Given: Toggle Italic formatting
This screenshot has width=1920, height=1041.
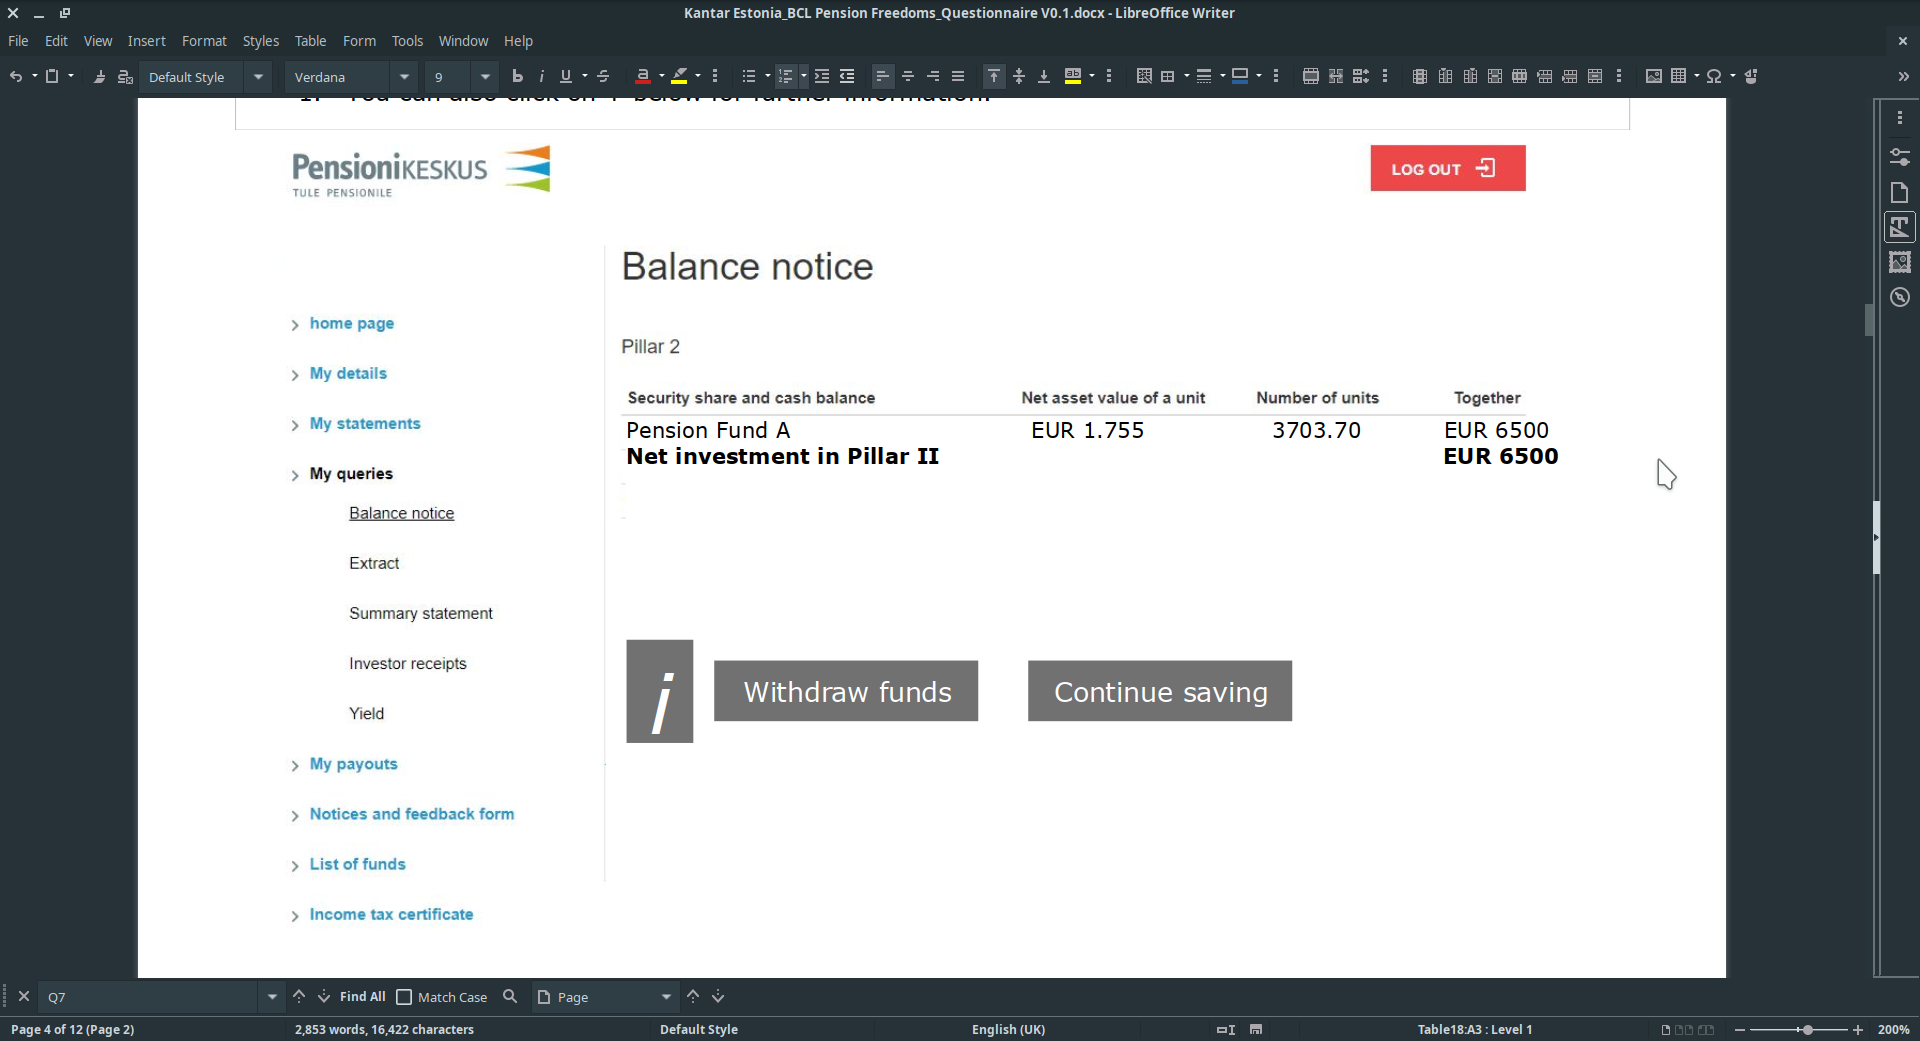Looking at the screenshot, I should pos(541,76).
